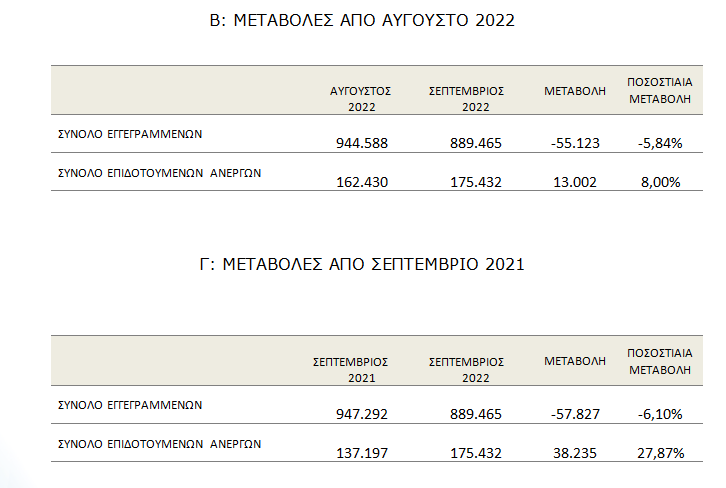Click the percentage -6,10%
The image size is (726, 488).
[660, 414]
